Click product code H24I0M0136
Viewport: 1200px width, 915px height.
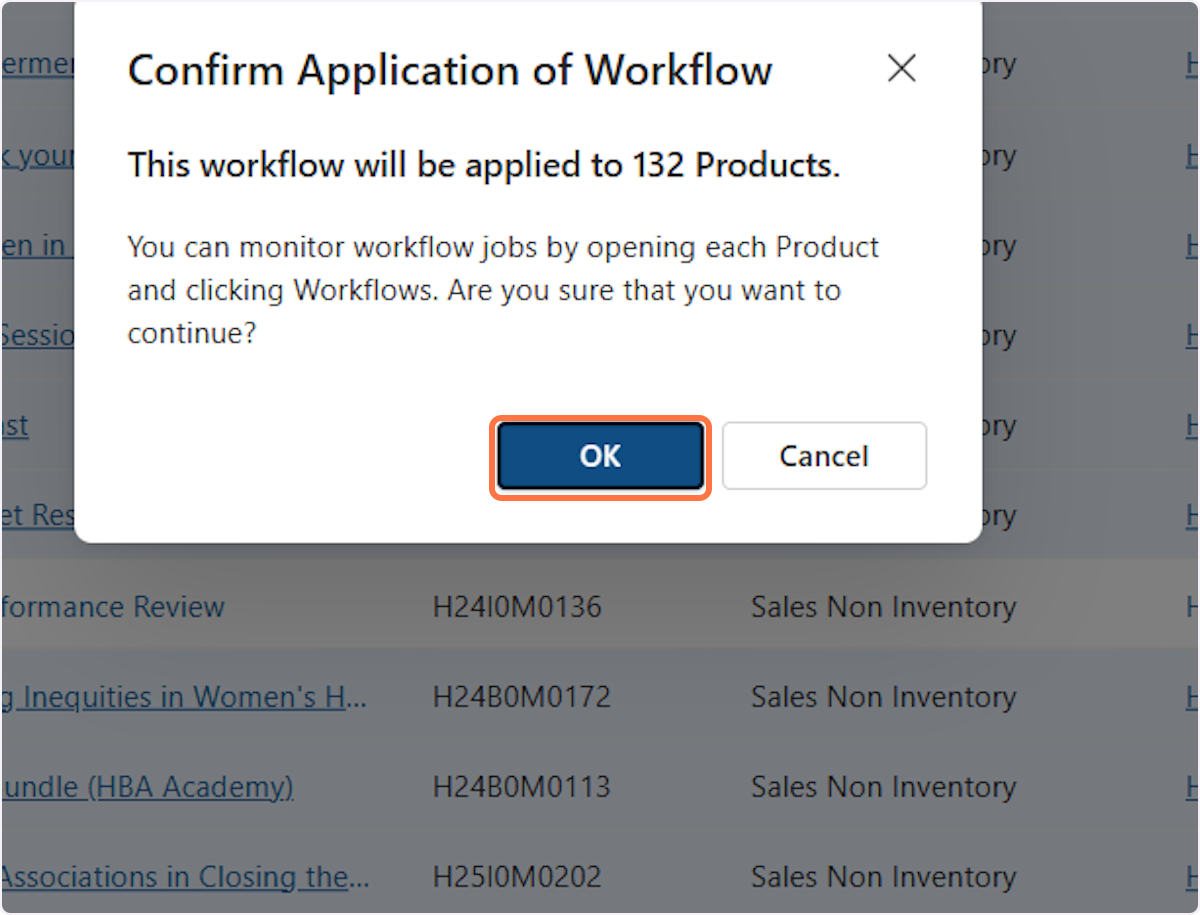517,607
